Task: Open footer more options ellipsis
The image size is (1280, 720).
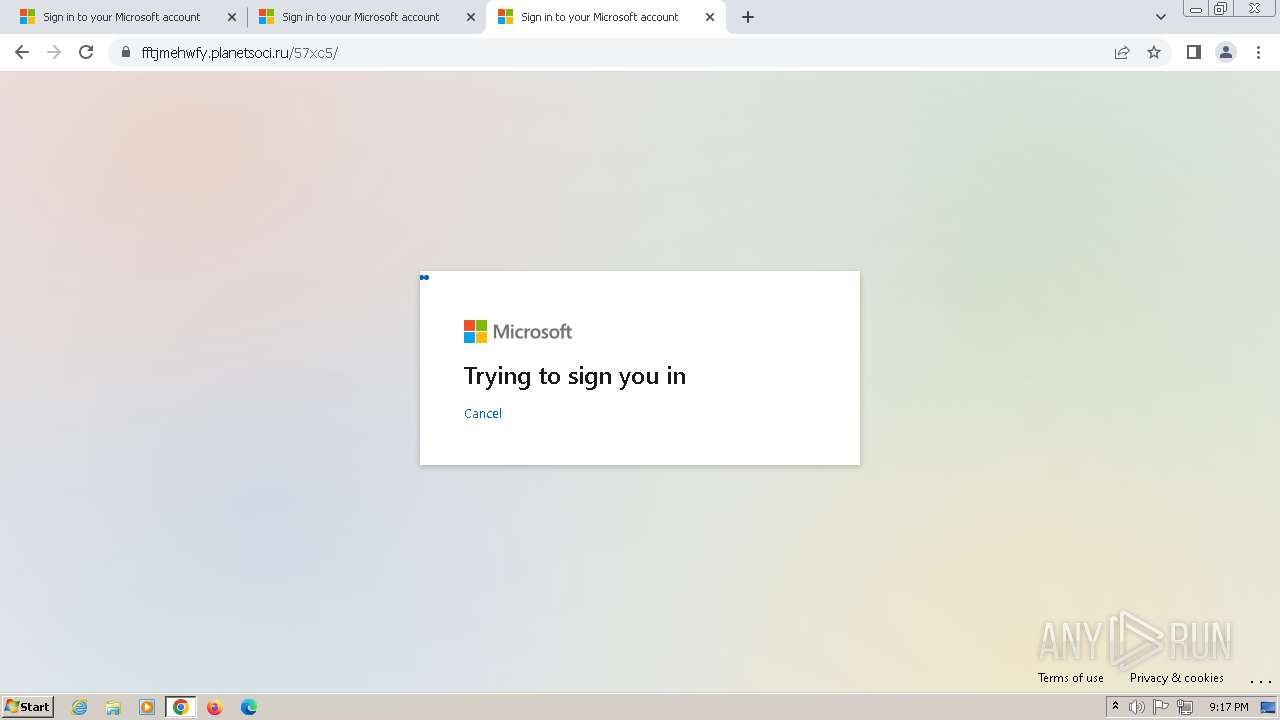Action: (x=1260, y=679)
